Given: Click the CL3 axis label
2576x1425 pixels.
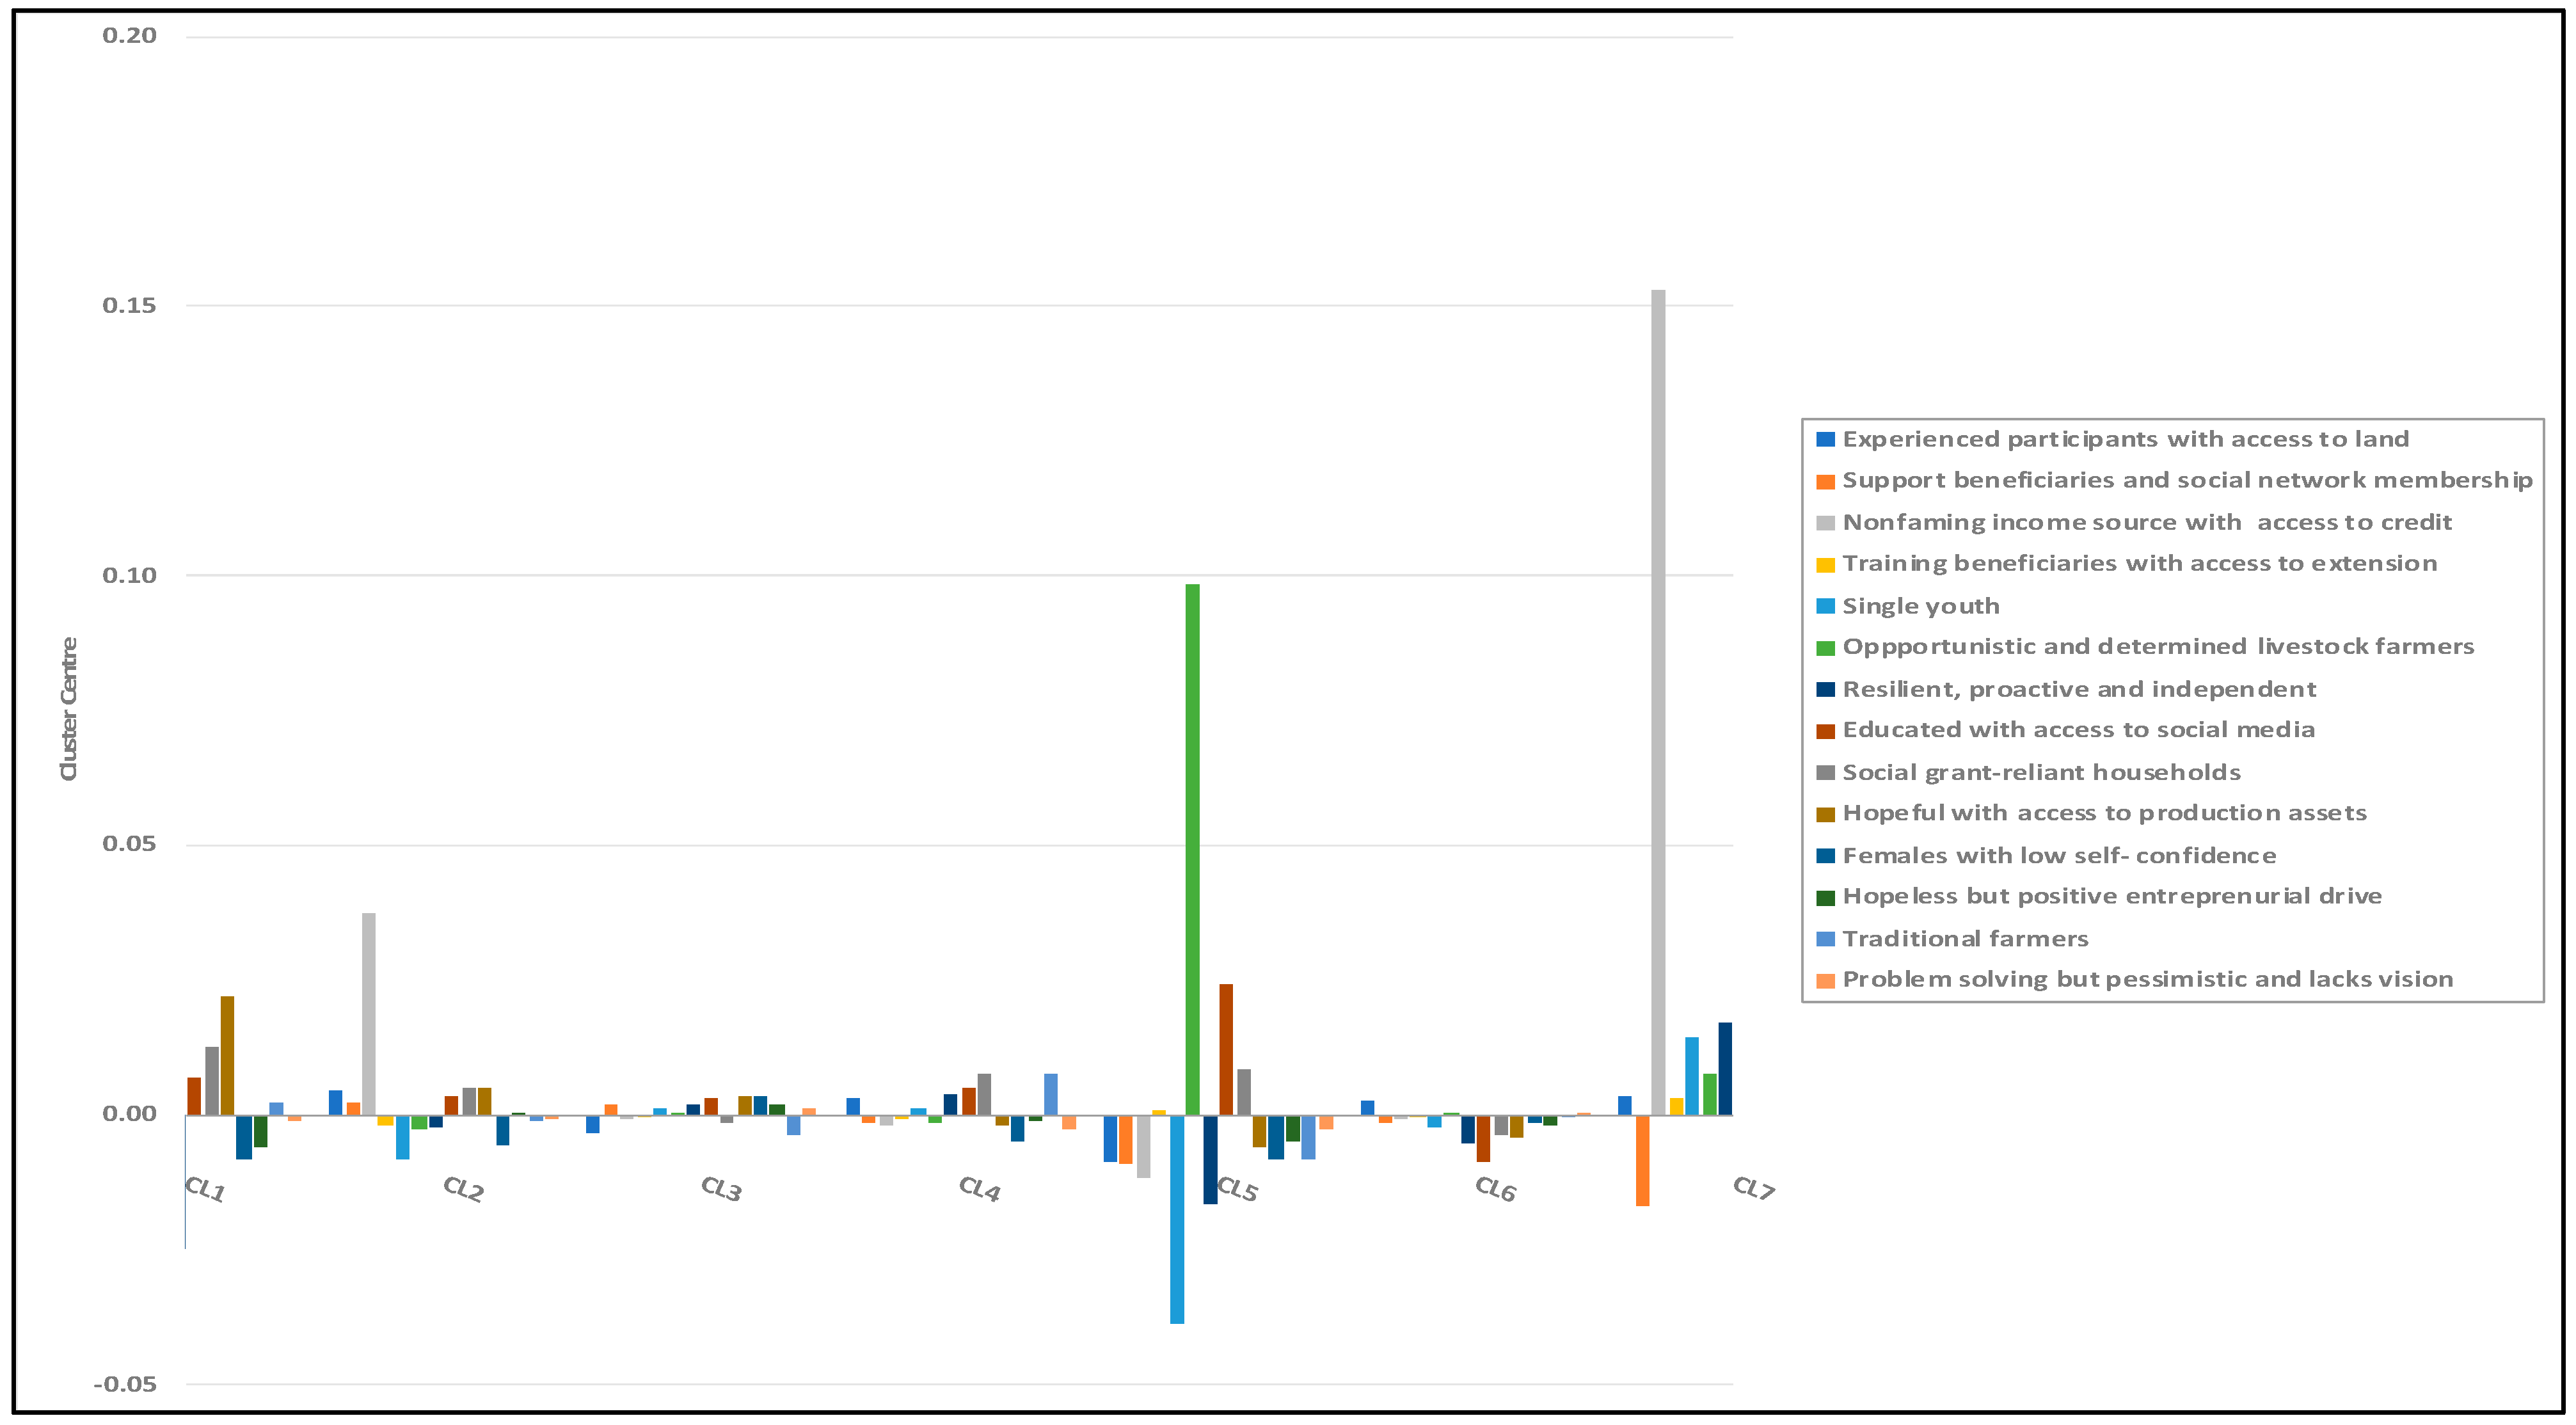Looking at the screenshot, I should 721,1189.
